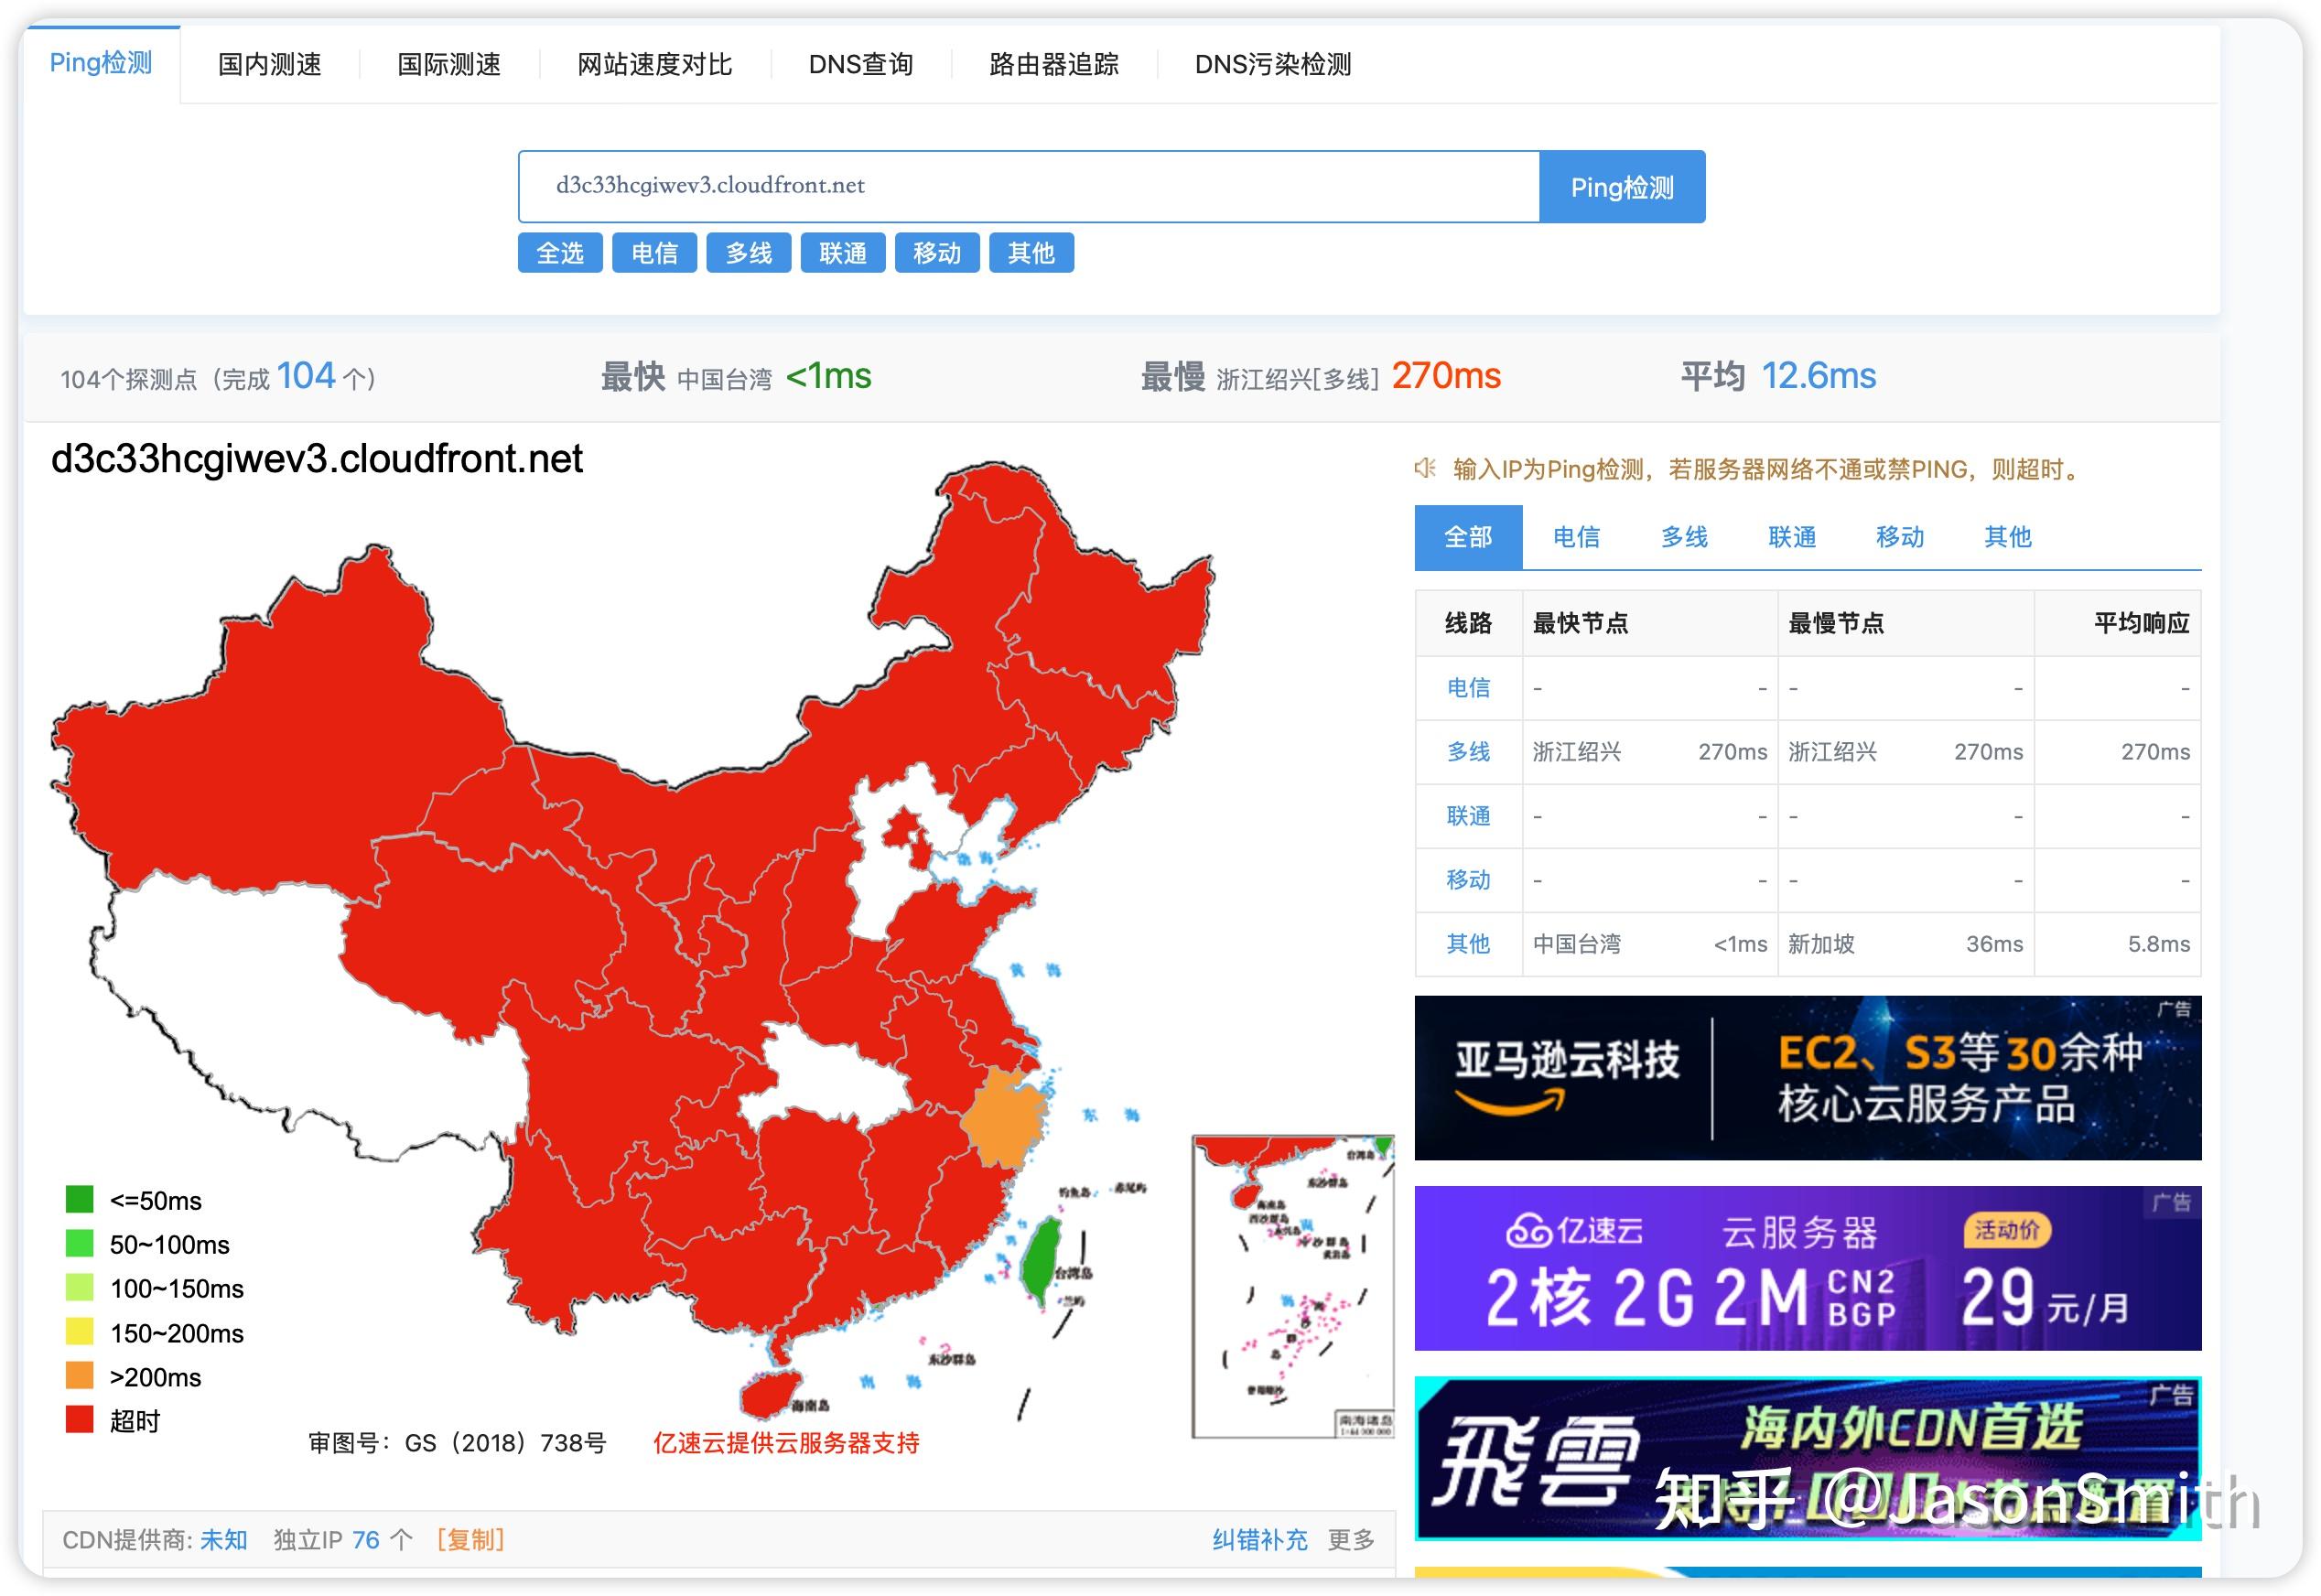Click the <=50ms dark green legend swatch
Viewport: 2321px width, 1596px height.
(79, 1199)
